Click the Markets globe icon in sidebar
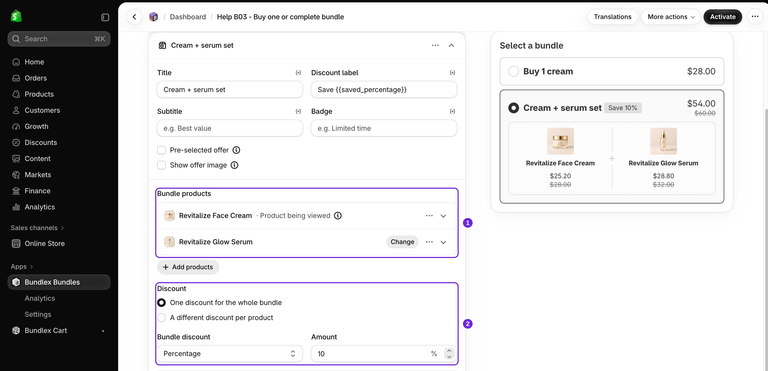This screenshot has height=371, width=768. 16,175
